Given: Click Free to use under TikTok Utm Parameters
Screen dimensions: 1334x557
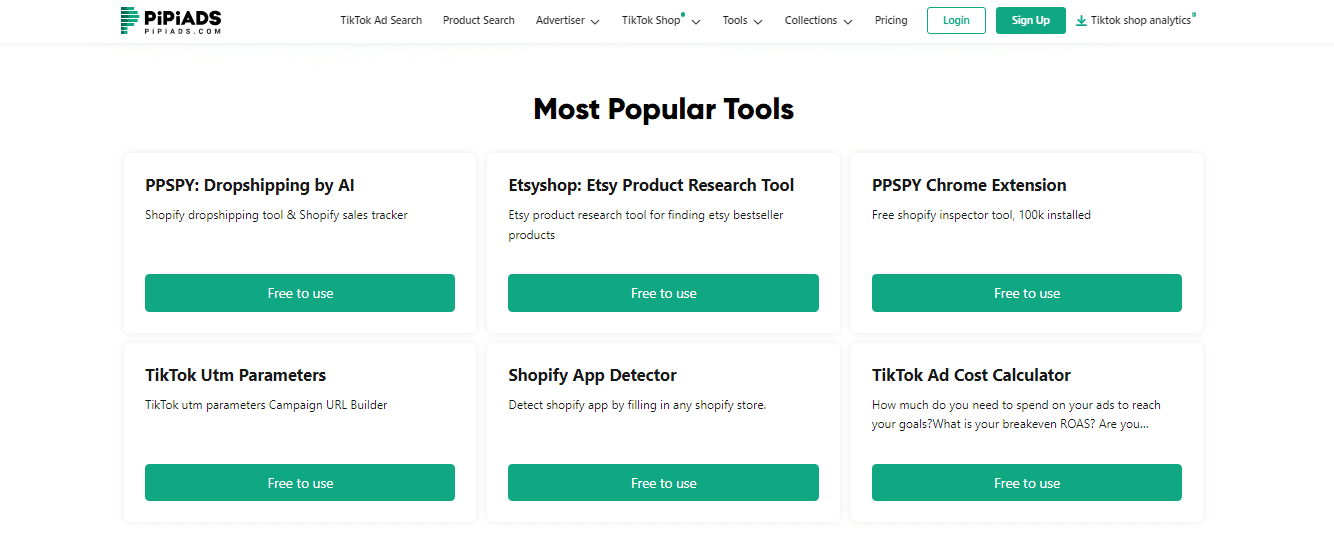Looking at the screenshot, I should coord(300,483).
